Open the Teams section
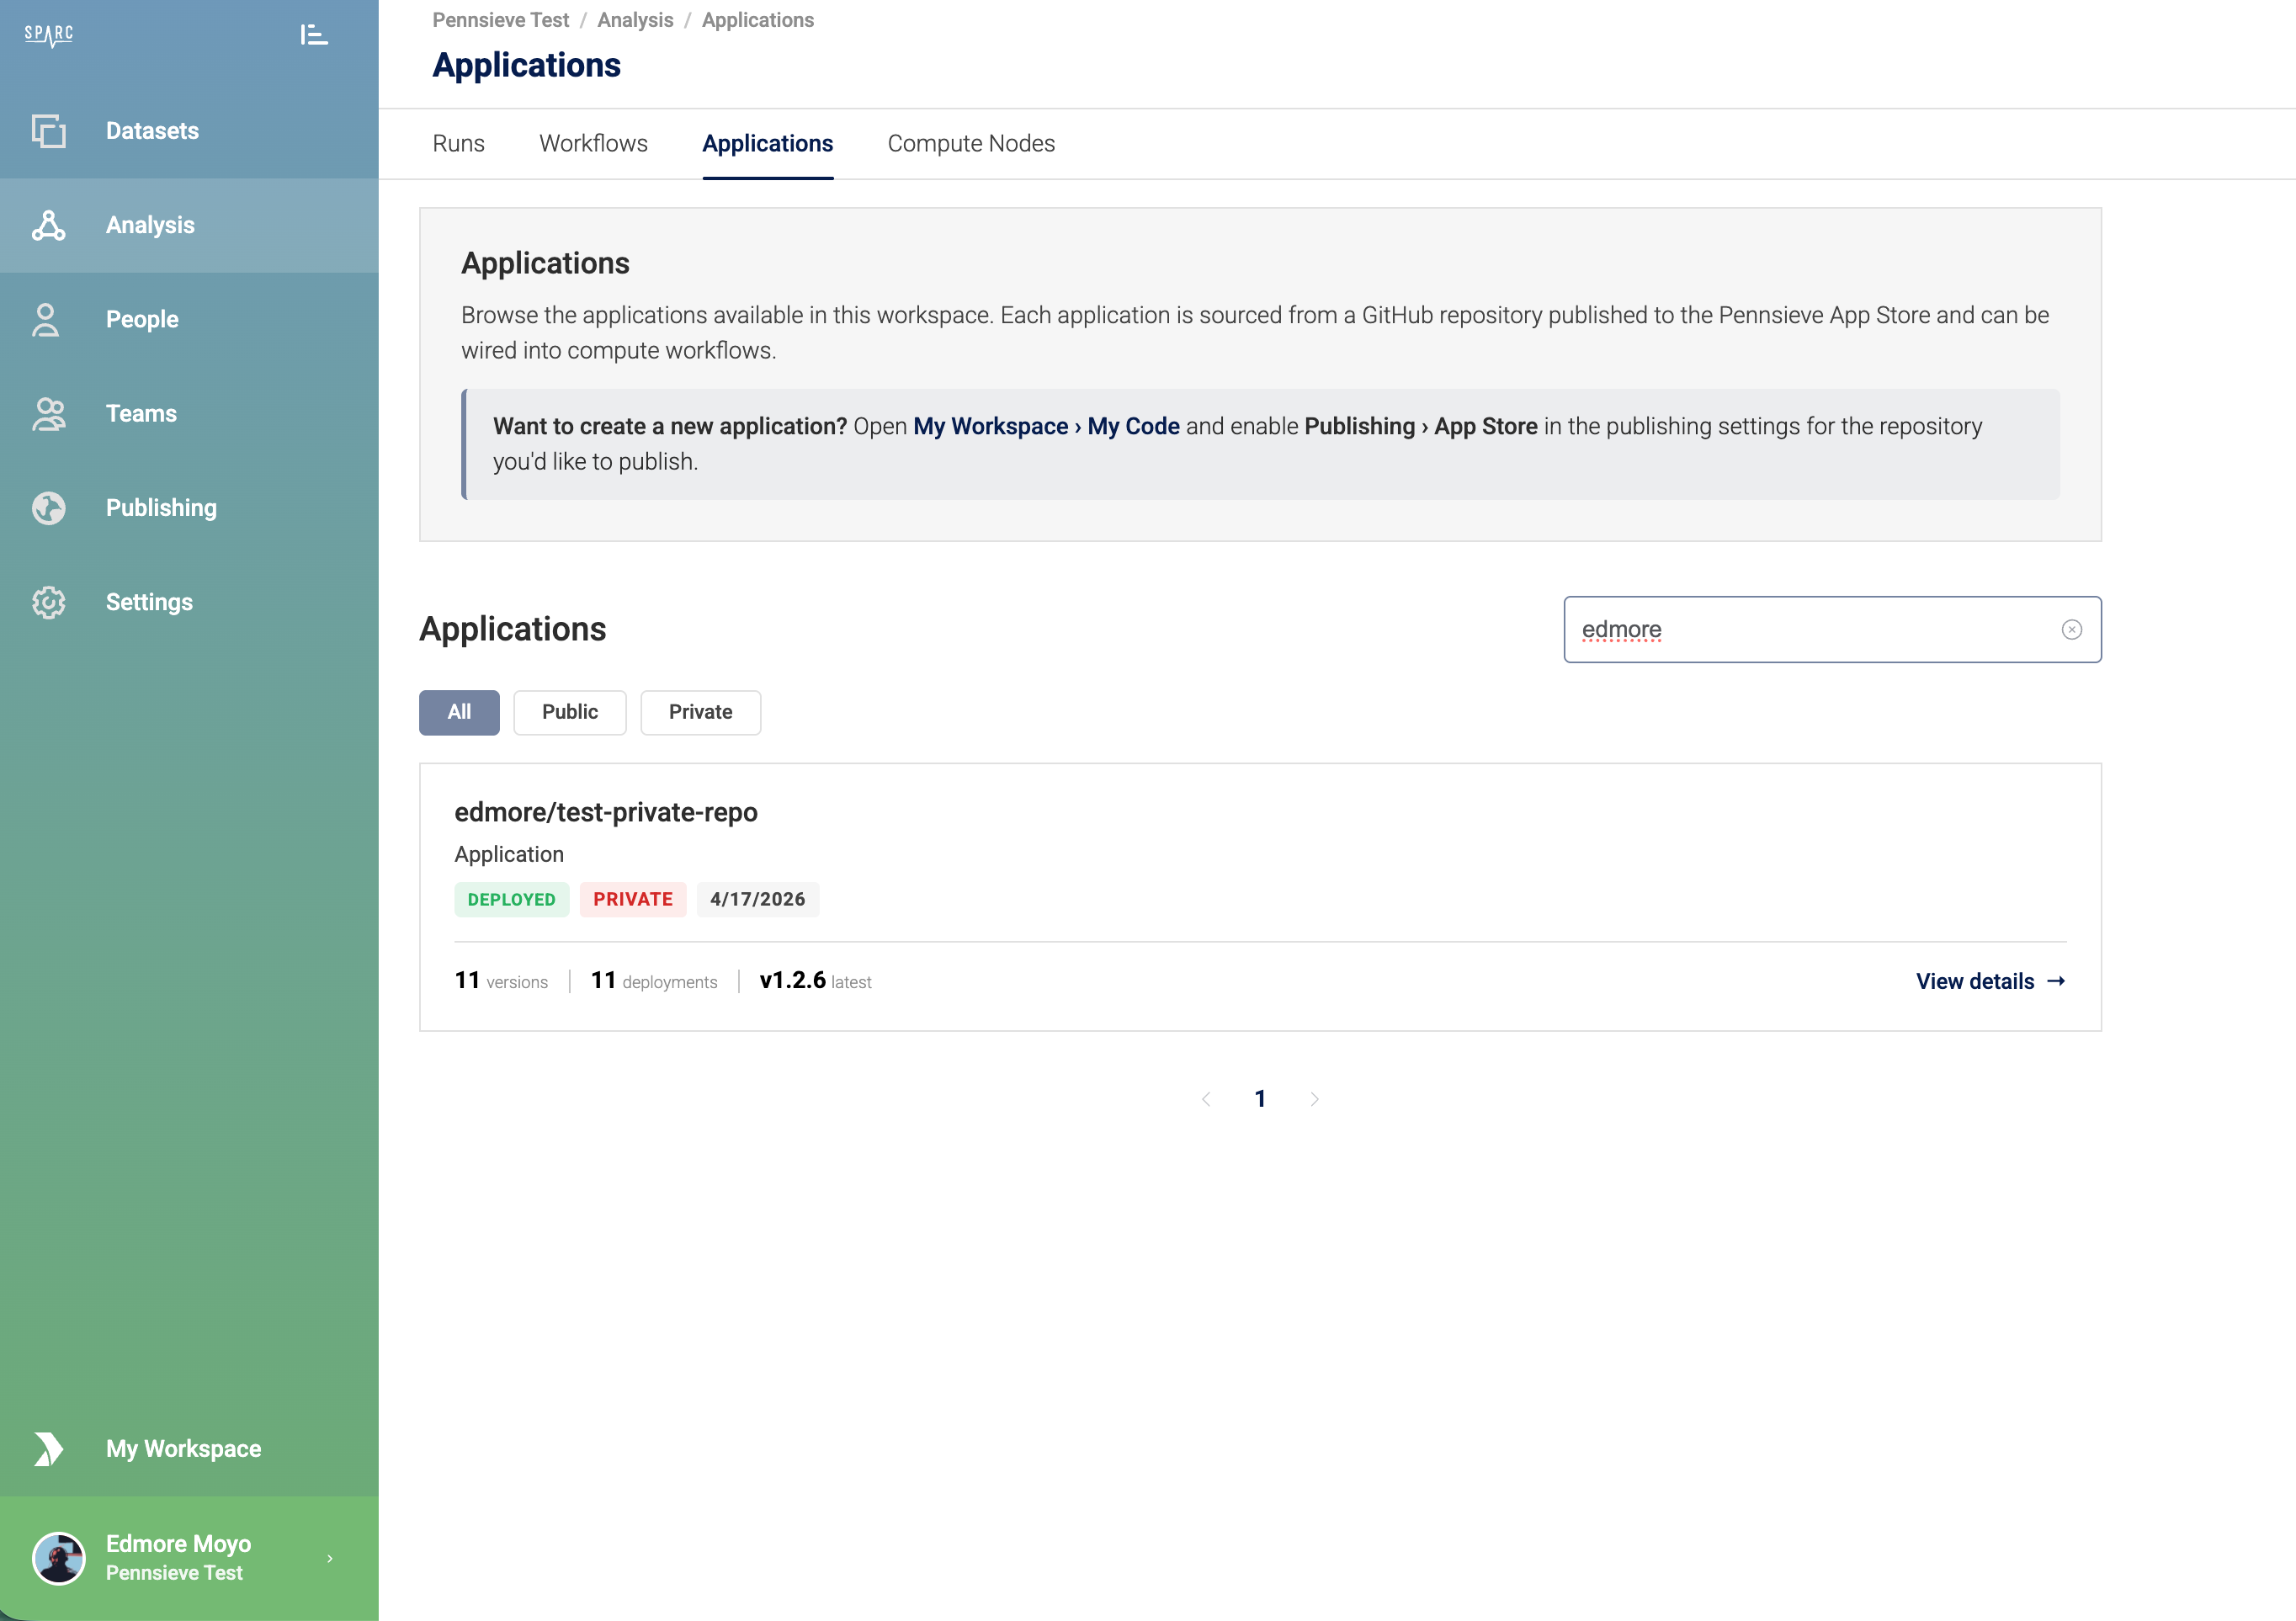 point(189,414)
